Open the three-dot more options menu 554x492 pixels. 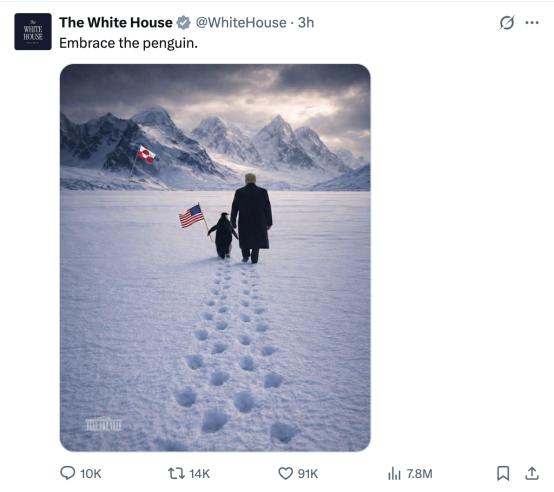point(532,23)
